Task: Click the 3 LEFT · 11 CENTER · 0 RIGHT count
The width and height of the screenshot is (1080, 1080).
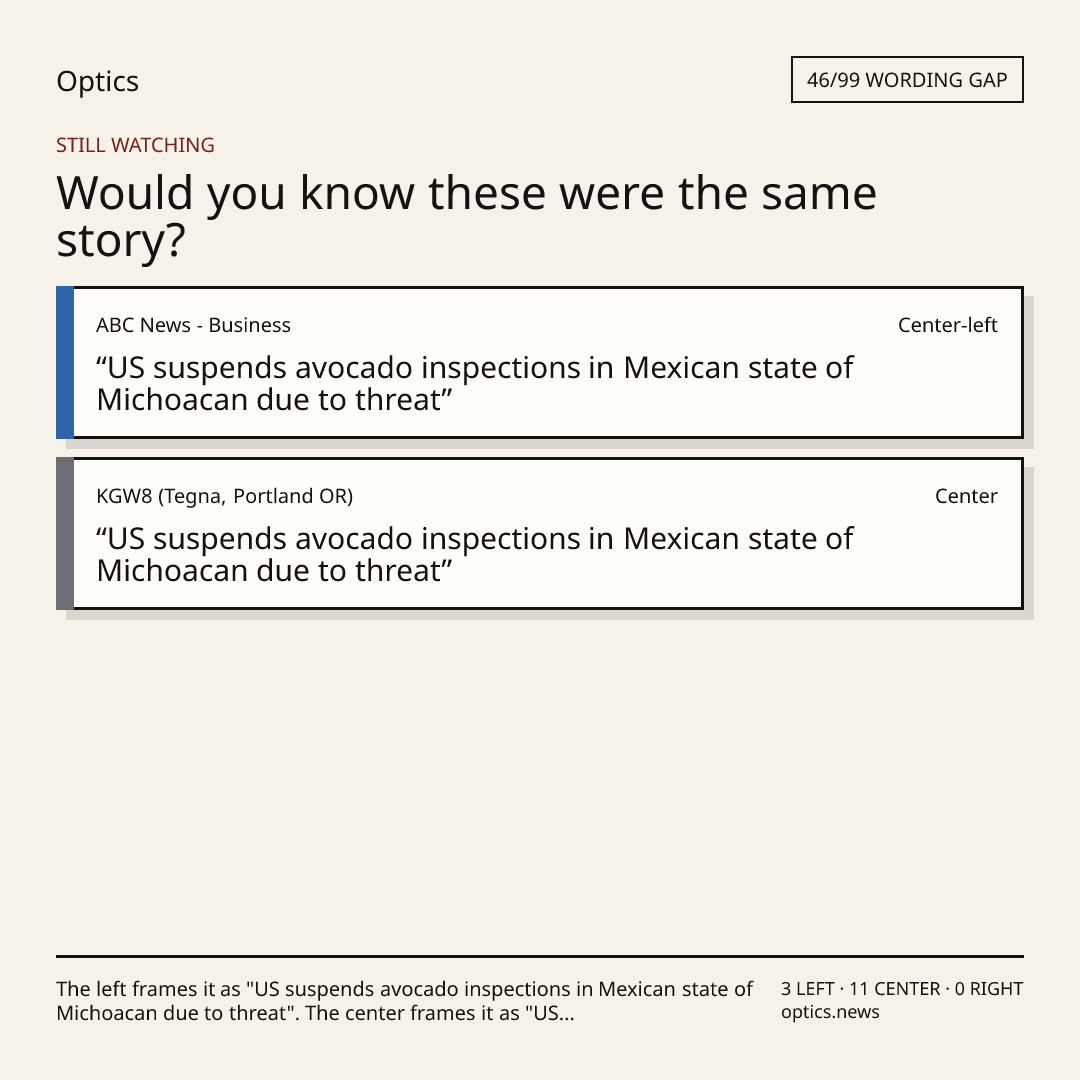Action: (902, 989)
